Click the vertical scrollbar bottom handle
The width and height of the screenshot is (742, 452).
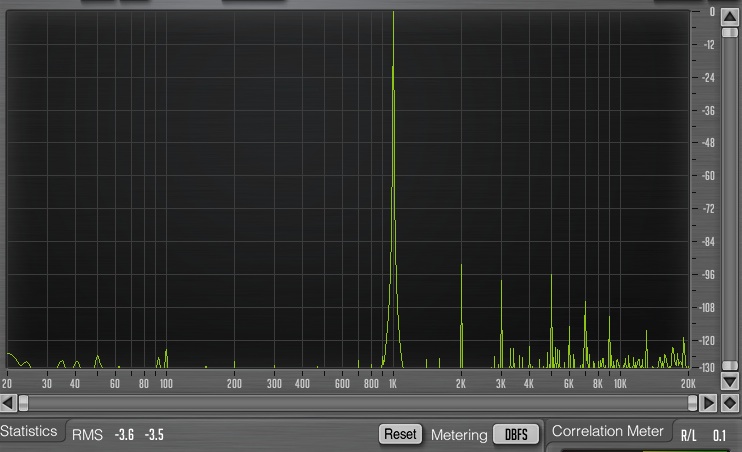pyautogui.click(x=730, y=365)
